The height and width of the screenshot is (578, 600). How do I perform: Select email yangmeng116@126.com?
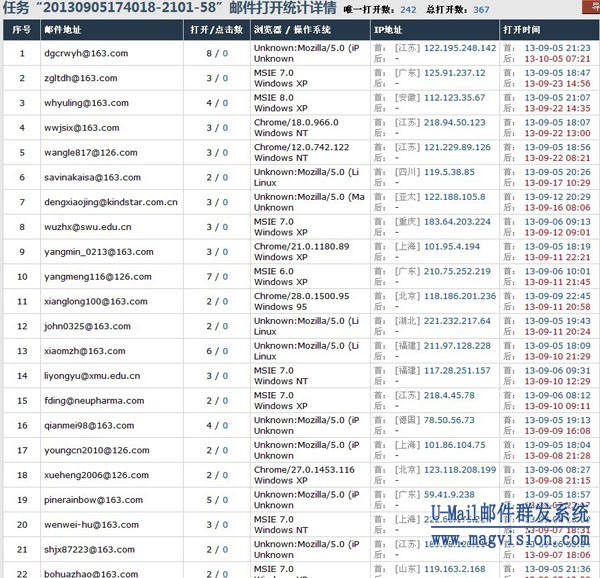pos(98,277)
